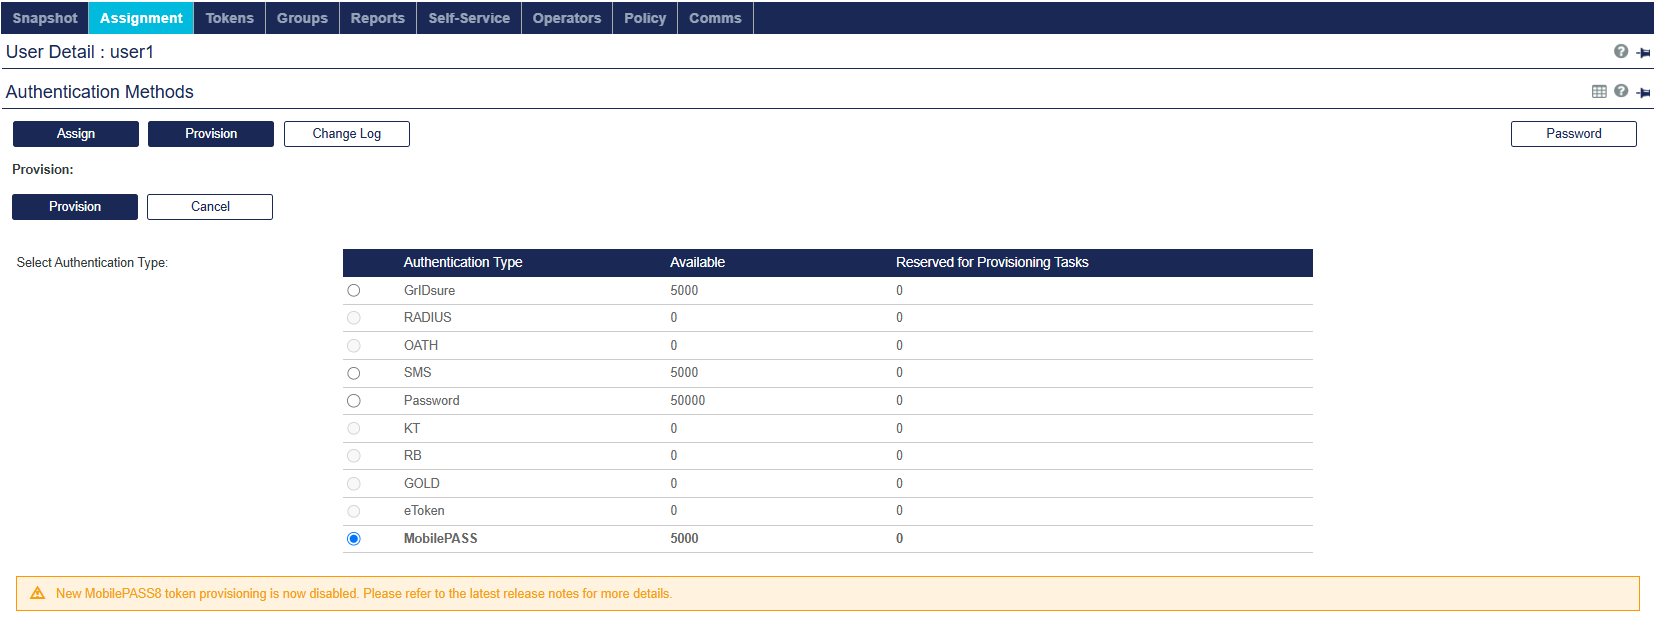Viewport: 1654px width, 628px height.
Task: Open help for Authentication Methods section
Action: [1621, 91]
